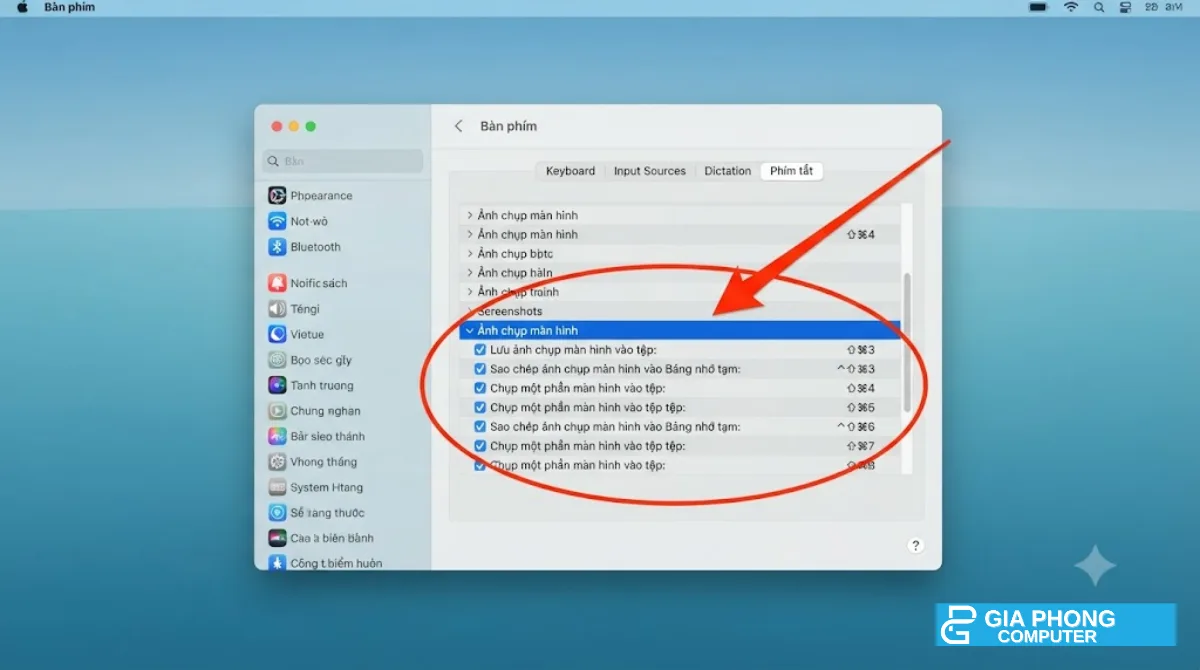Switch to the Keyboard tab
The image size is (1200, 670).
pos(570,171)
